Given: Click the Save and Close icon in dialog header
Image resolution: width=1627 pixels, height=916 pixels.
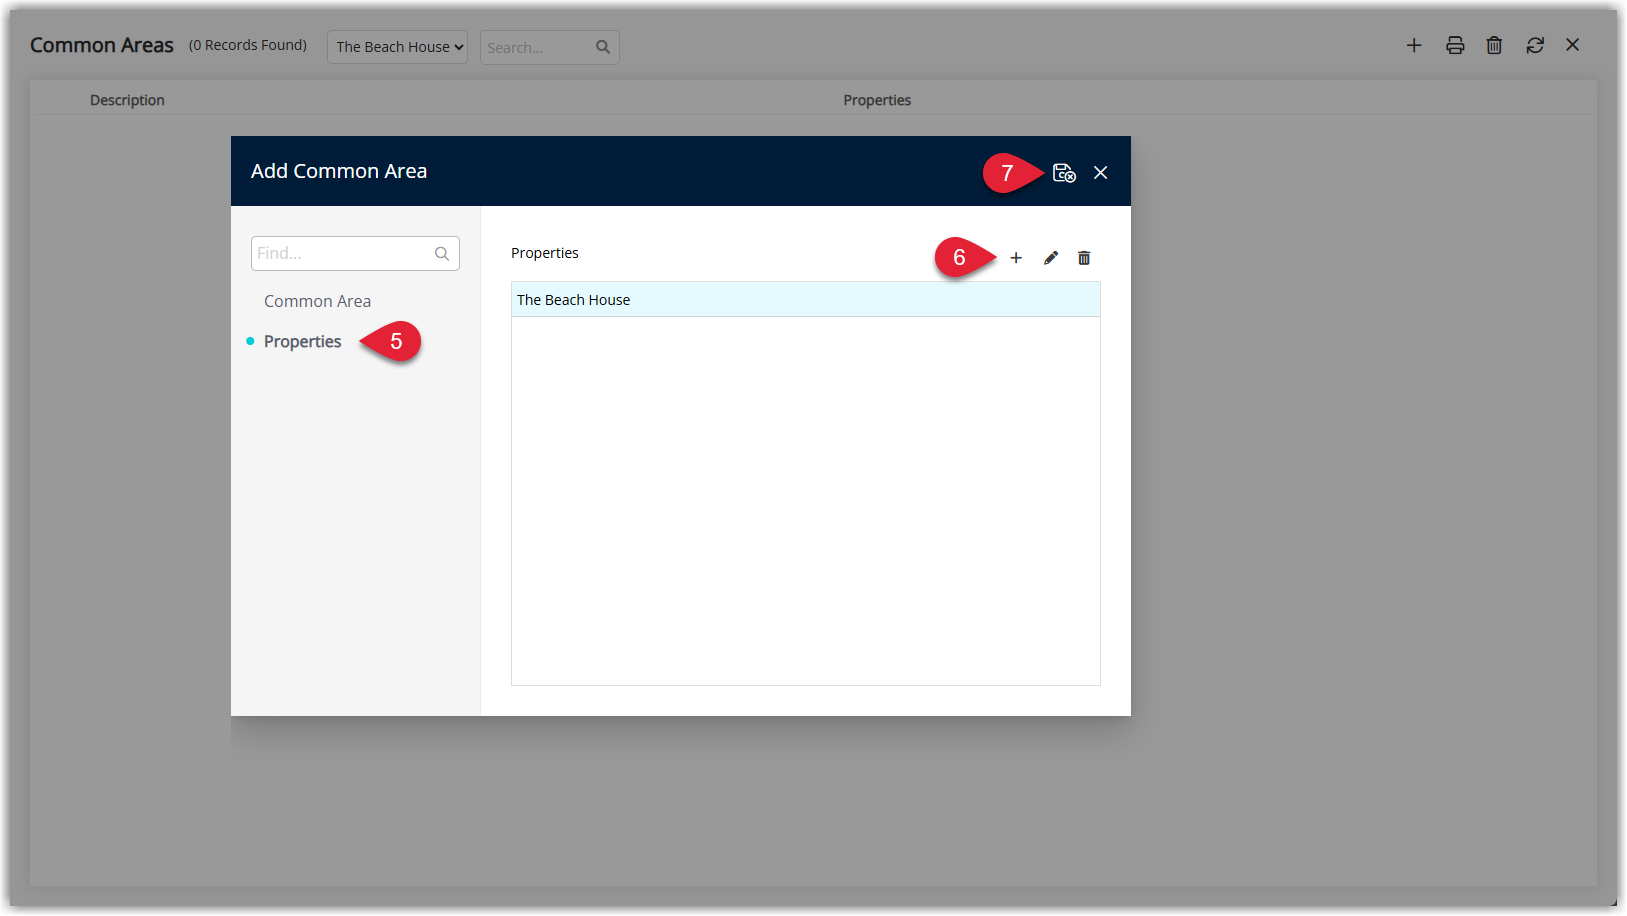Looking at the screenshot, I should [1064, 173].
